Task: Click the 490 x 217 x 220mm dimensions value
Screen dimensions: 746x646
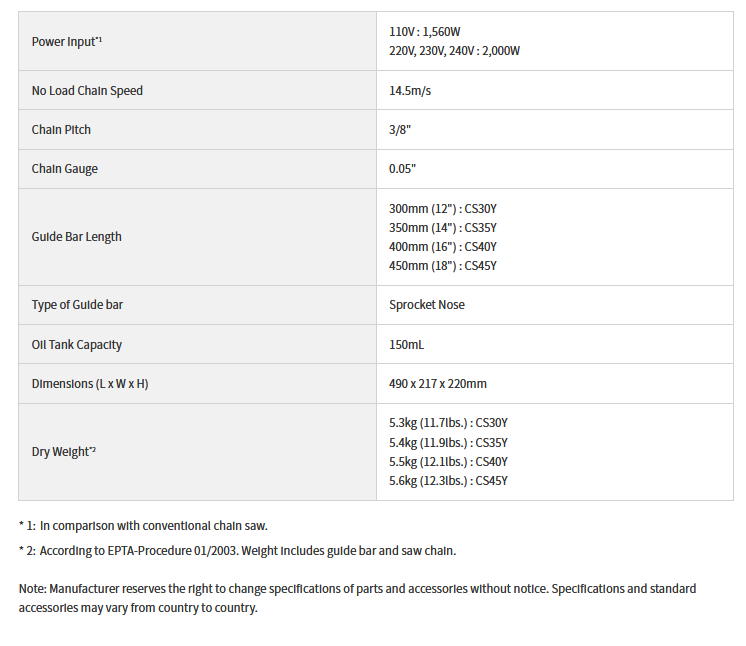Action: tap(438, 384)
